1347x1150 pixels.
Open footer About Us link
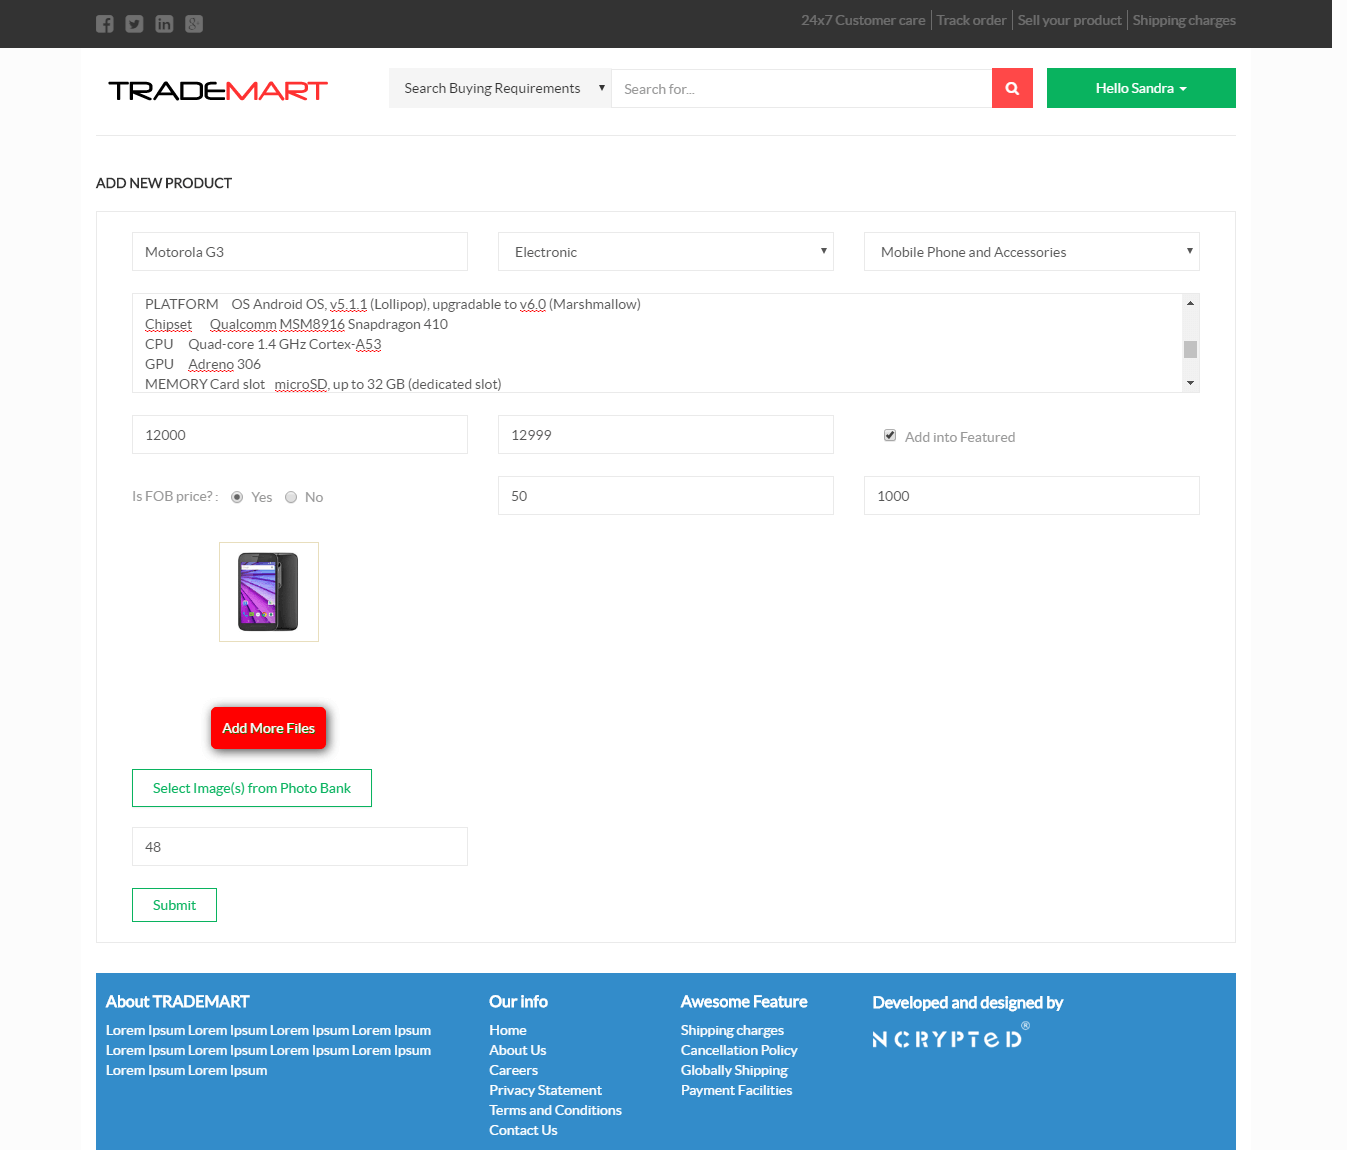coord(517,1050)
